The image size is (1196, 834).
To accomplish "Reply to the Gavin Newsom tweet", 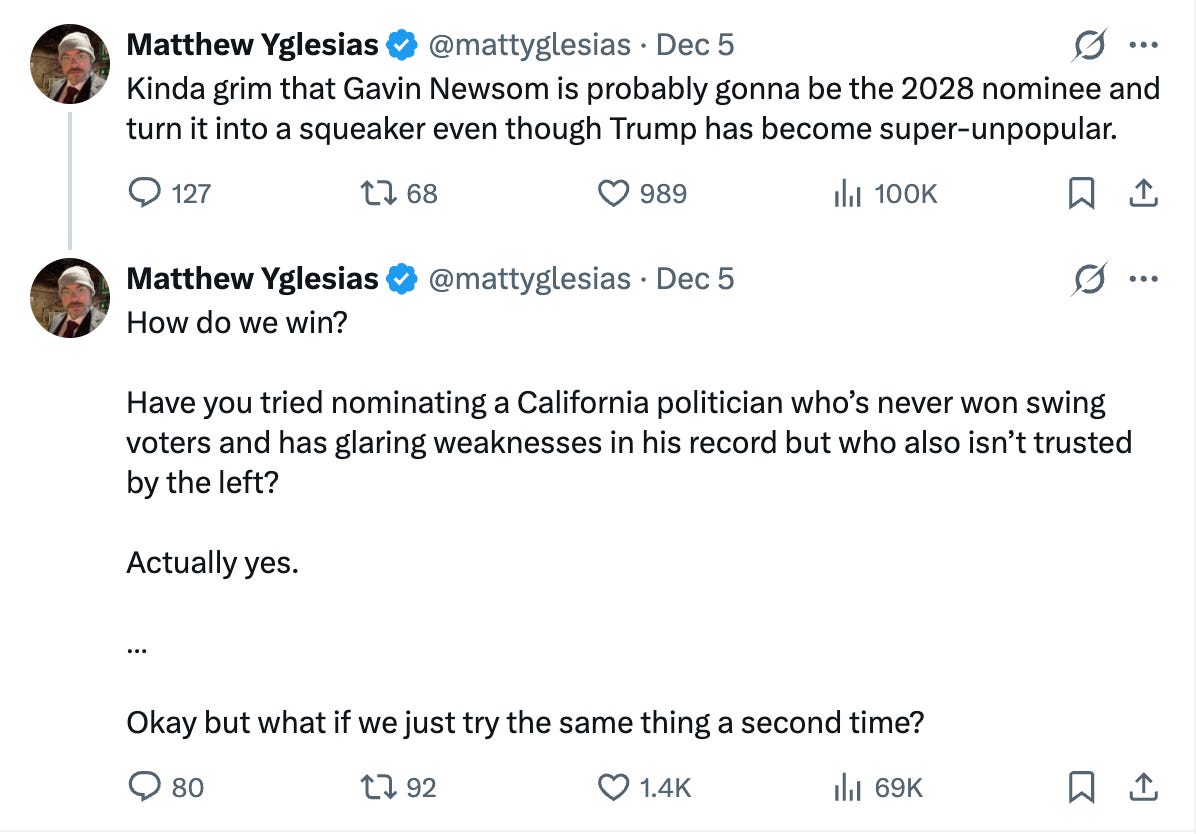I will [146, 193].
